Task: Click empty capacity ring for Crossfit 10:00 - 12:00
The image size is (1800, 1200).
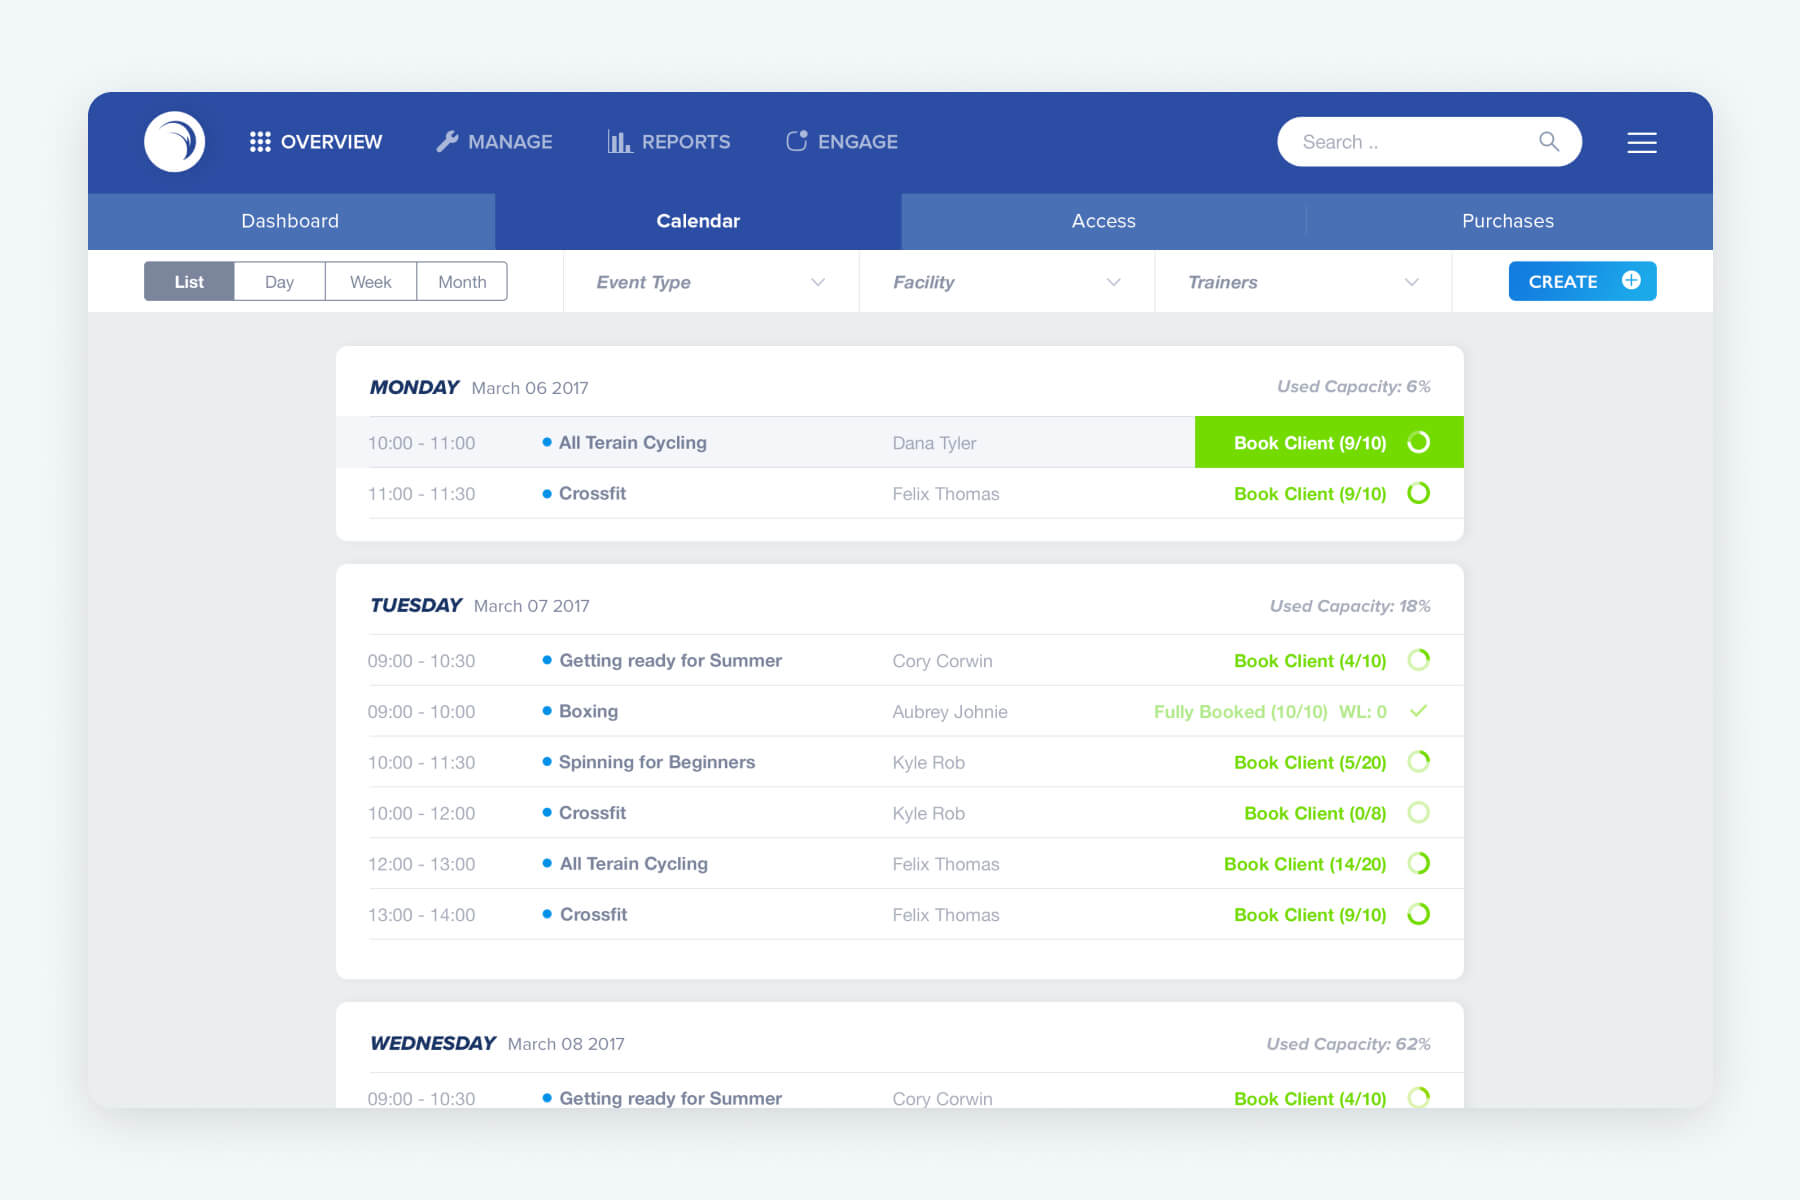Action: click(1418, 813)
